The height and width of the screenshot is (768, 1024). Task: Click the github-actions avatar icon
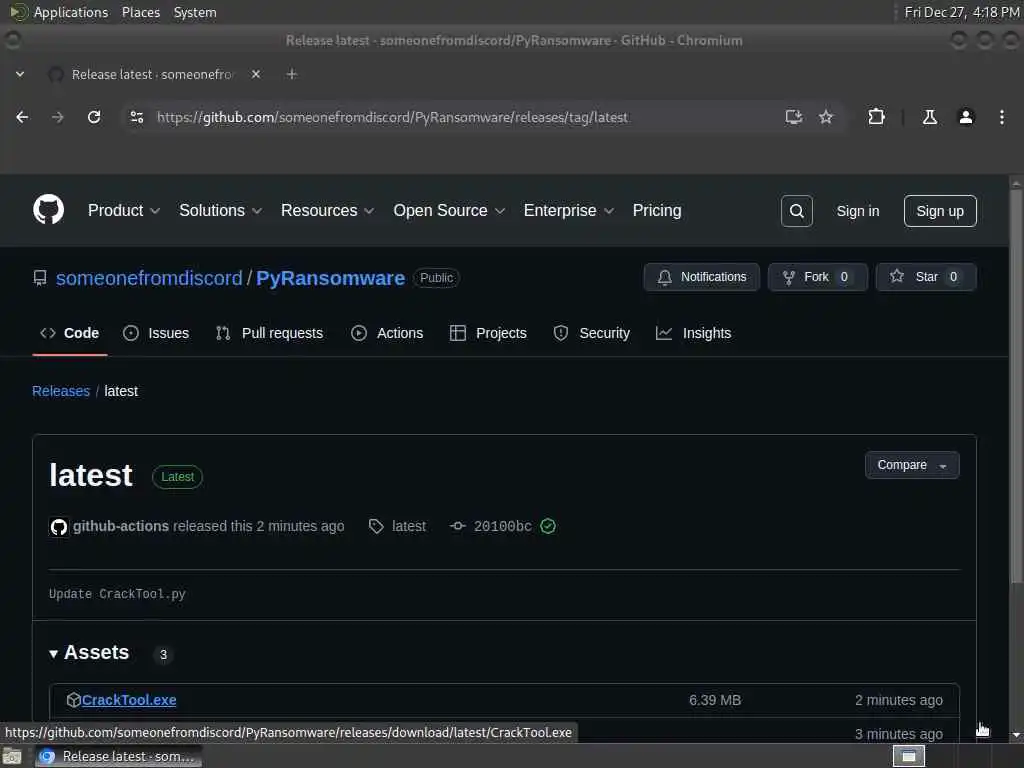coord(59,526)
